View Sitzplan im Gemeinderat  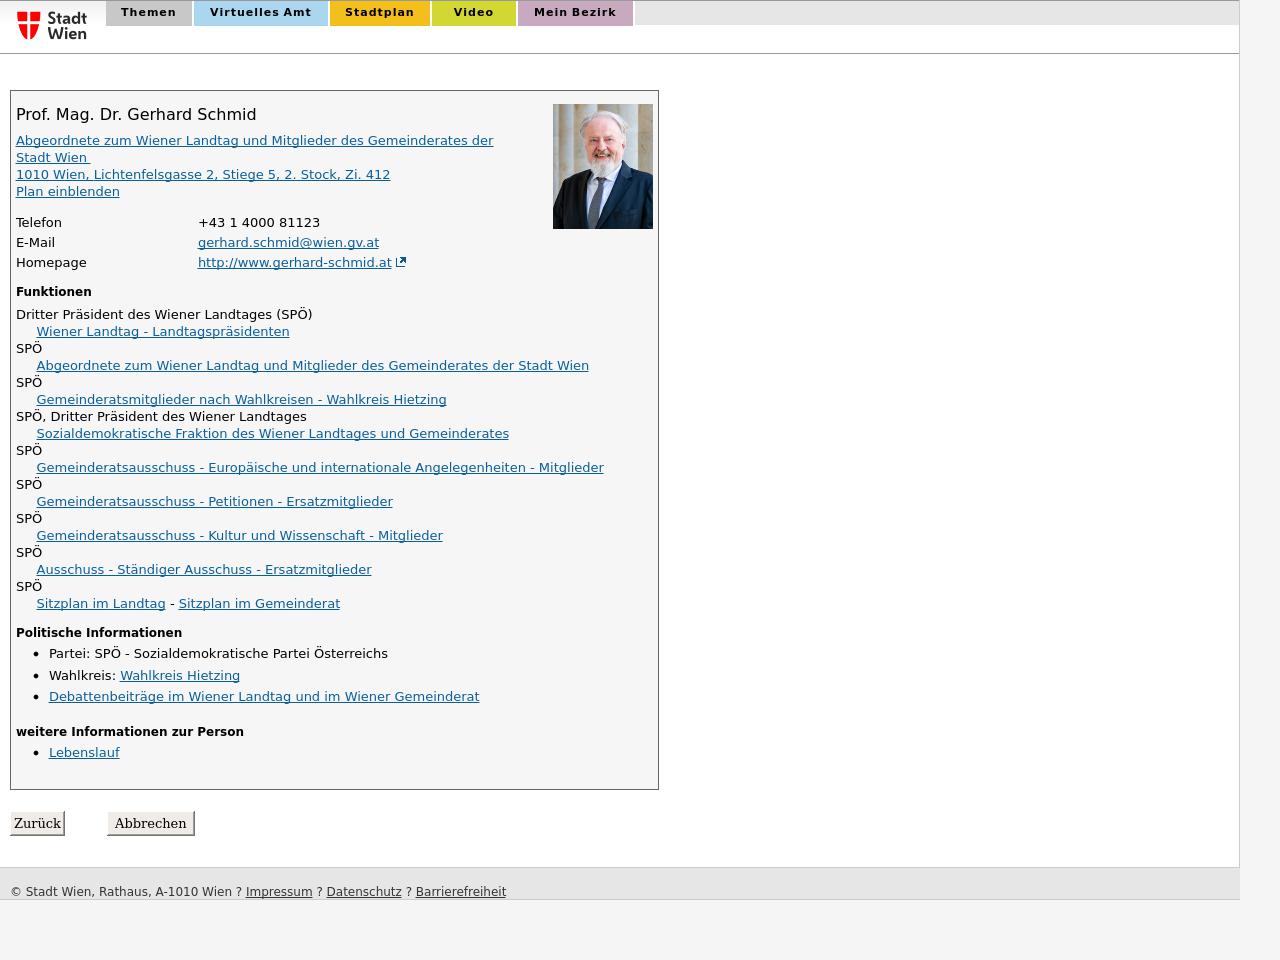pos(259,604)
